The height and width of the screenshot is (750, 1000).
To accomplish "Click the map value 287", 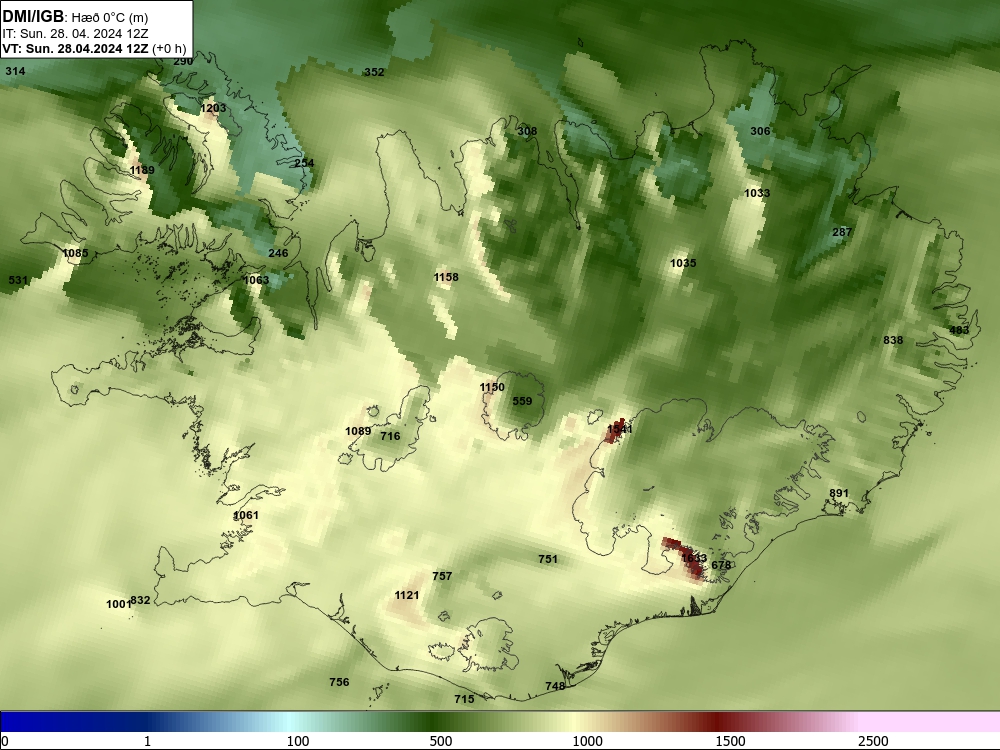I will [x=842, y=232].
